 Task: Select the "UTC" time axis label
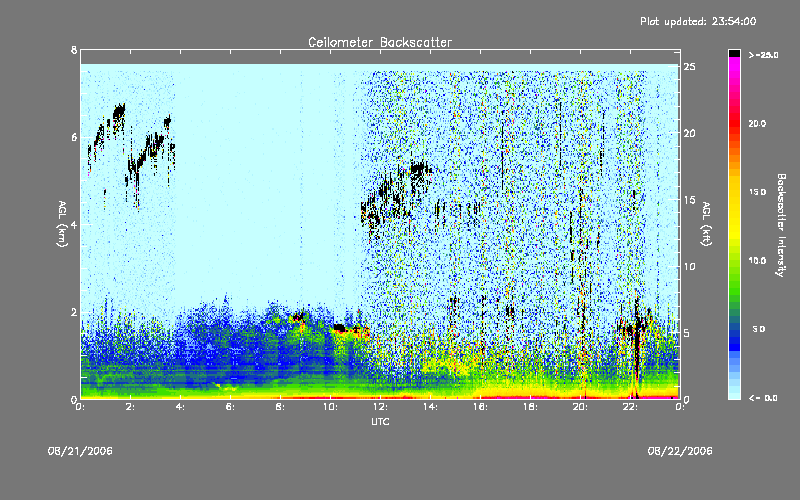380,421
